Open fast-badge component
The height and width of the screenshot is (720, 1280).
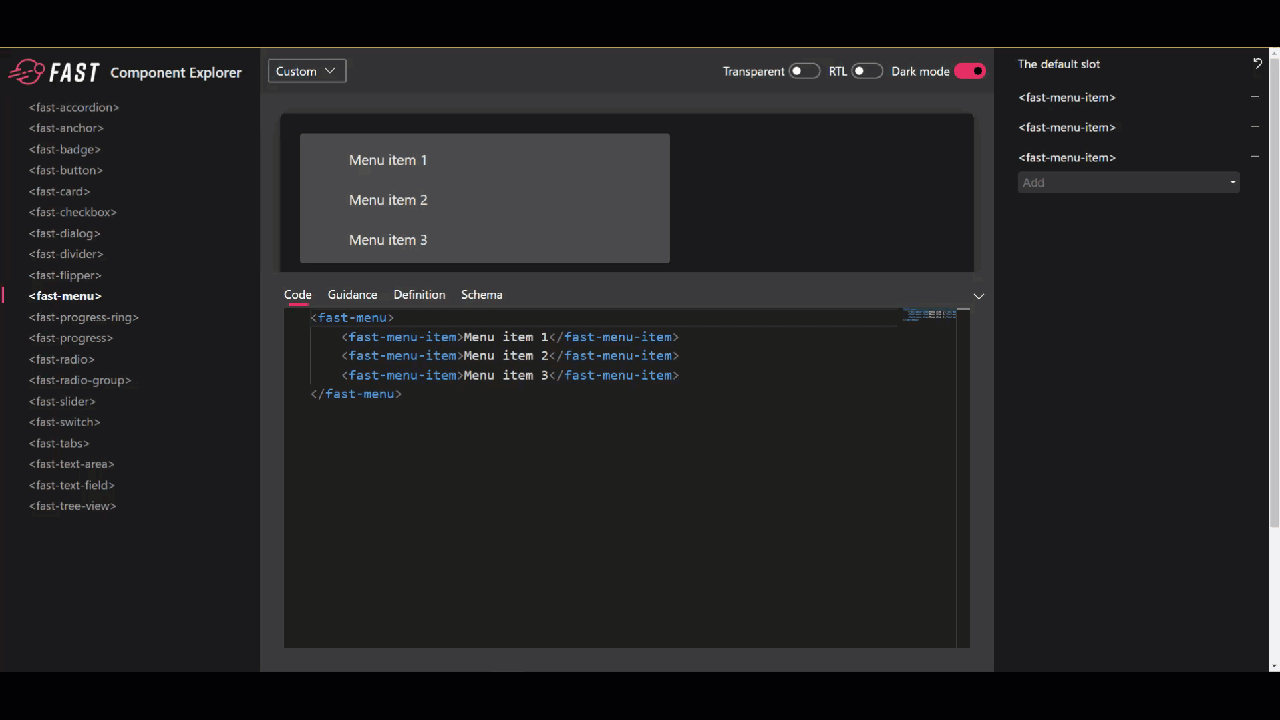click(65, 149)
